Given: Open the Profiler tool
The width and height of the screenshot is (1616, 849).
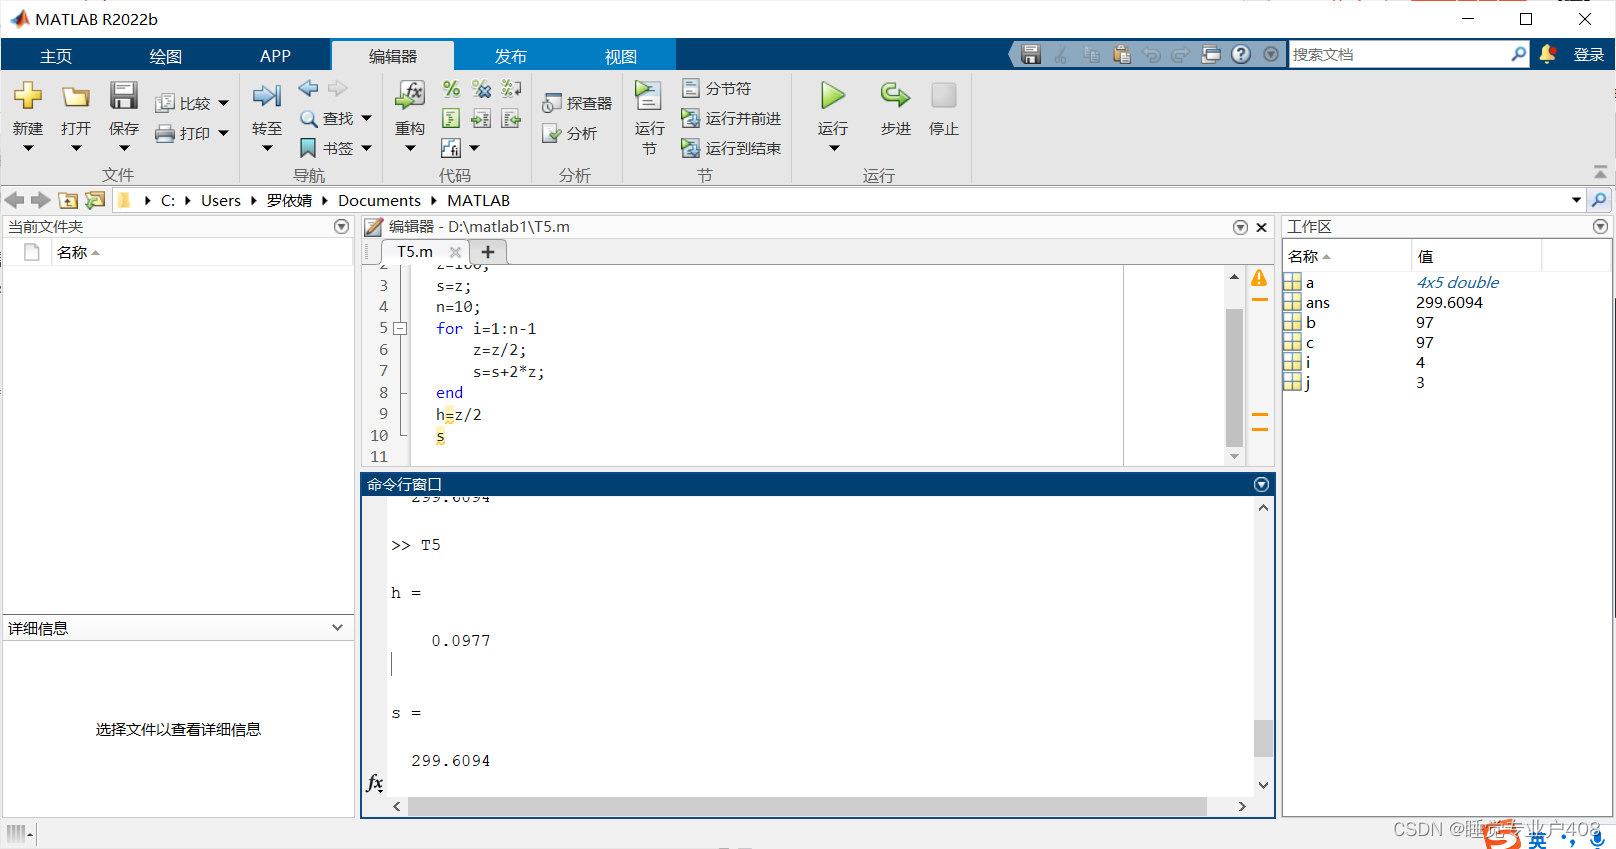Looking at the screenshot, I should point(577,103).
